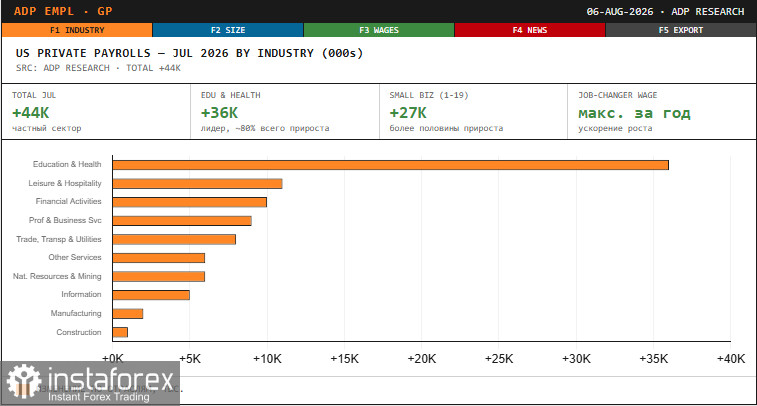
Task: Click the +0K axis tick
Action: pyautogui.click(x=112, y=359)
